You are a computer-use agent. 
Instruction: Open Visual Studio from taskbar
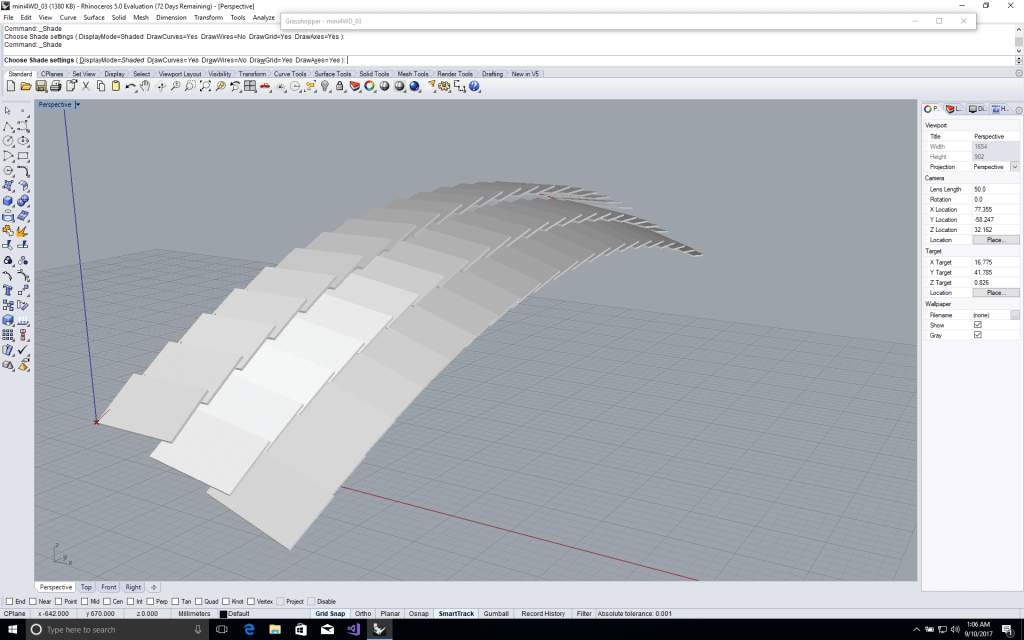tap(353, 630)
